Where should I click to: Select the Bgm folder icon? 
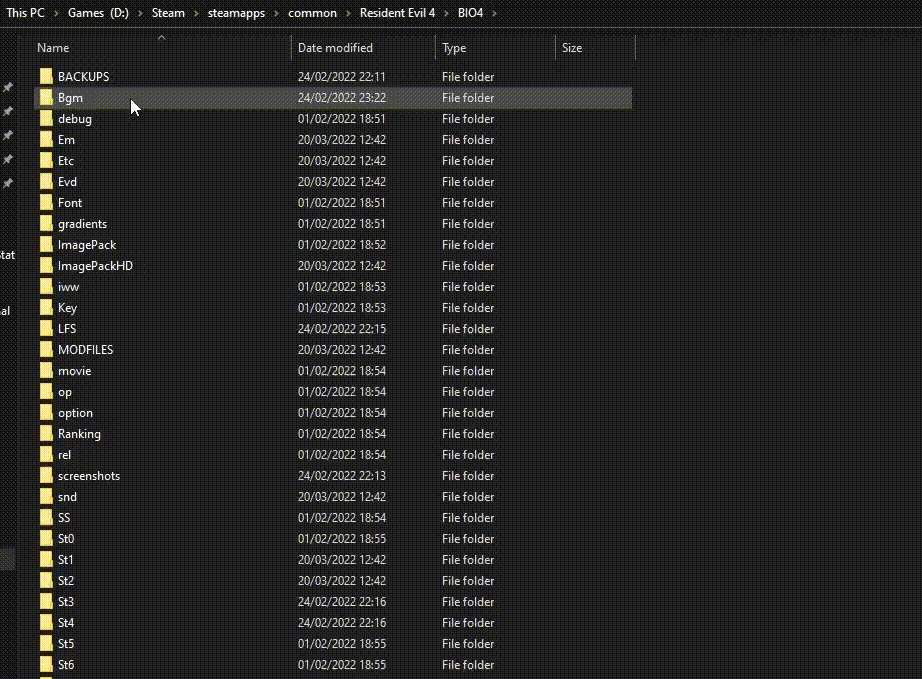pyautogui.click(x=46, y=98)
